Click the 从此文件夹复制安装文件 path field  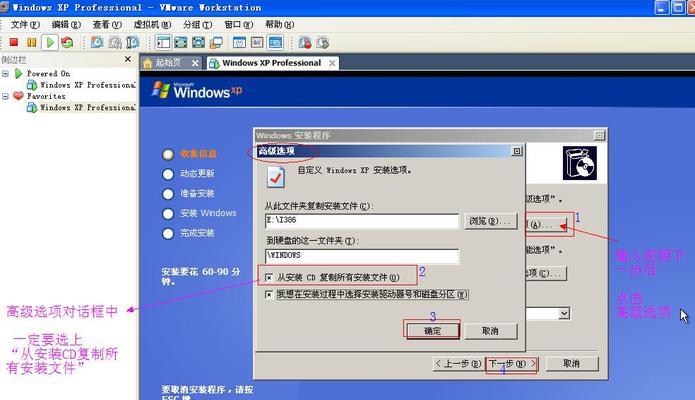click(x=362, y=221)
